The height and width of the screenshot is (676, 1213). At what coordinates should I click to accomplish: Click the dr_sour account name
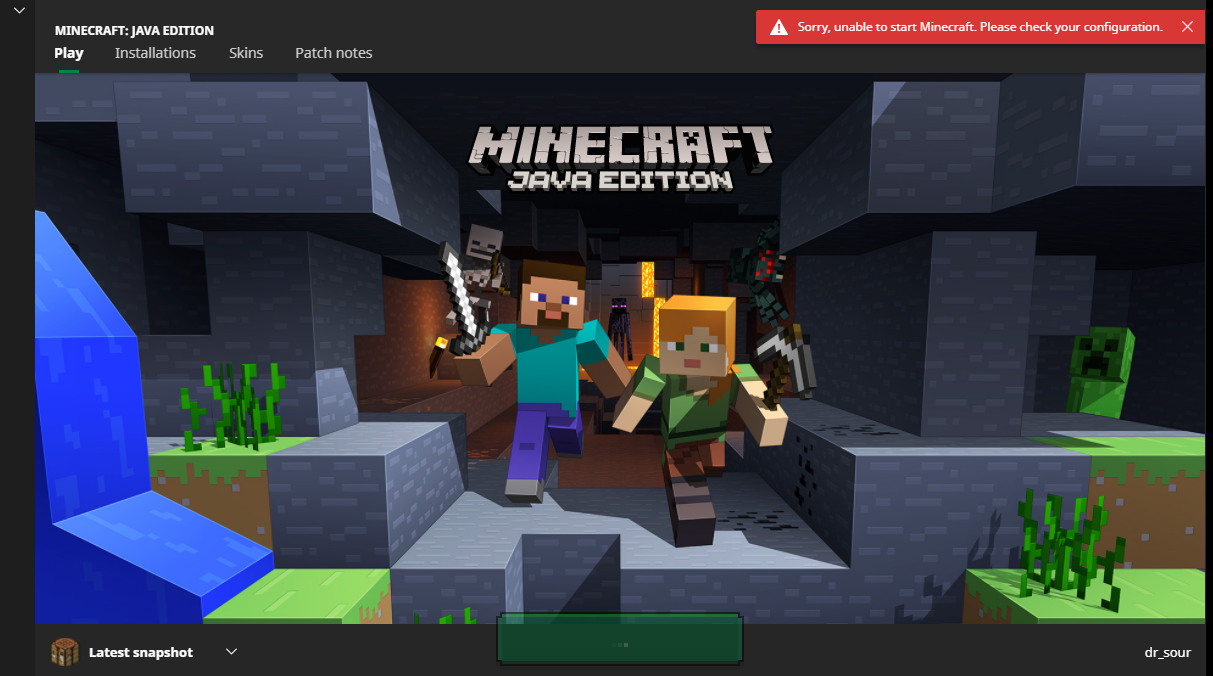point(1168,652)
